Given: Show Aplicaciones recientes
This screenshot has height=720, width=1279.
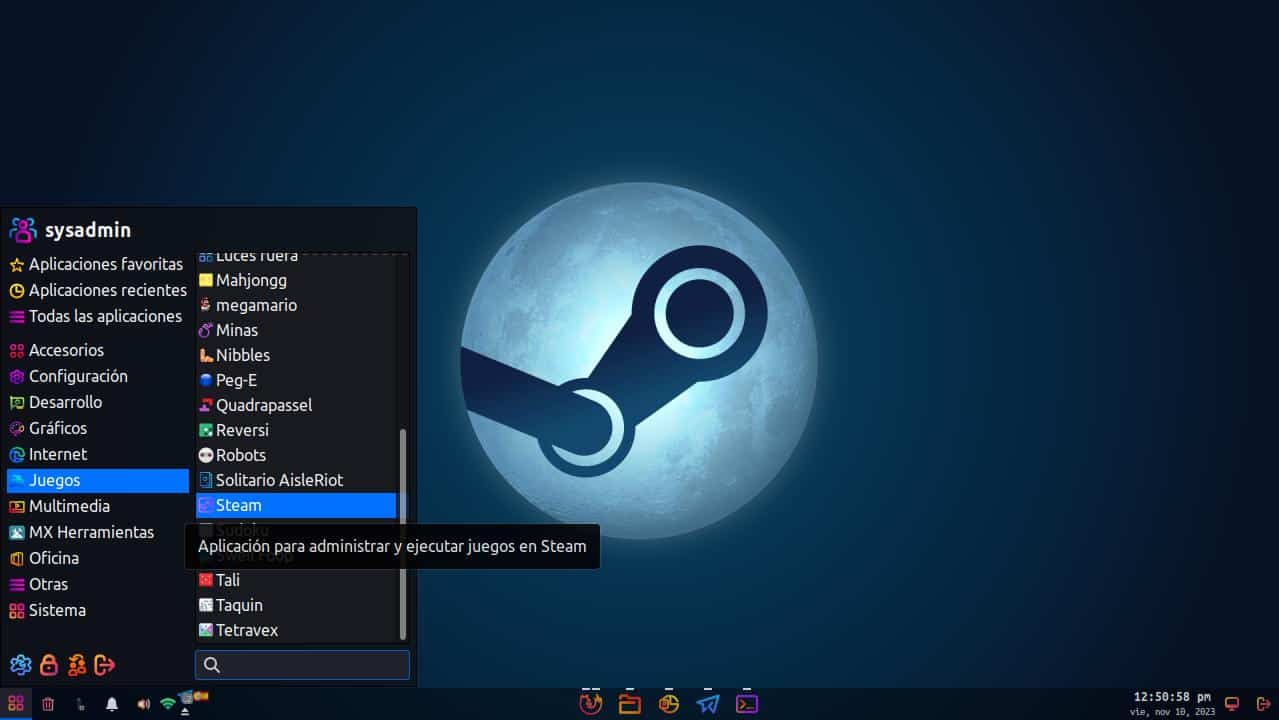Looking at the screenshot, I should click(97, 290).
